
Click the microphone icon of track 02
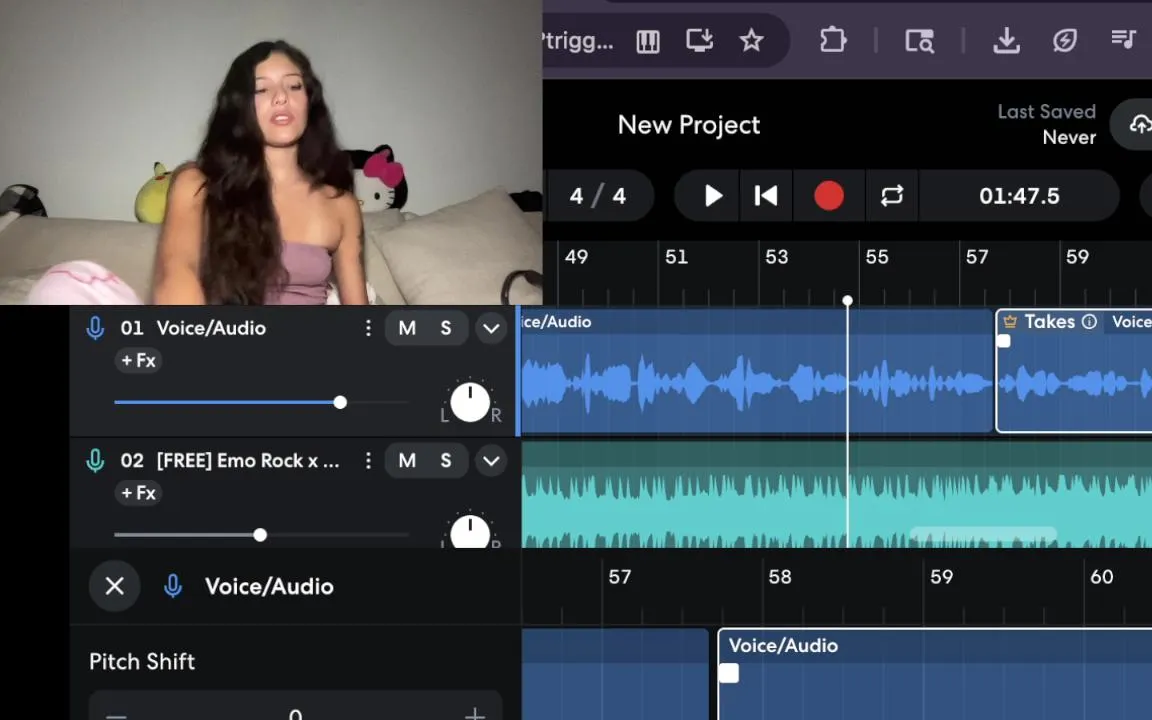pyautogui.click(x=95, y=461)
